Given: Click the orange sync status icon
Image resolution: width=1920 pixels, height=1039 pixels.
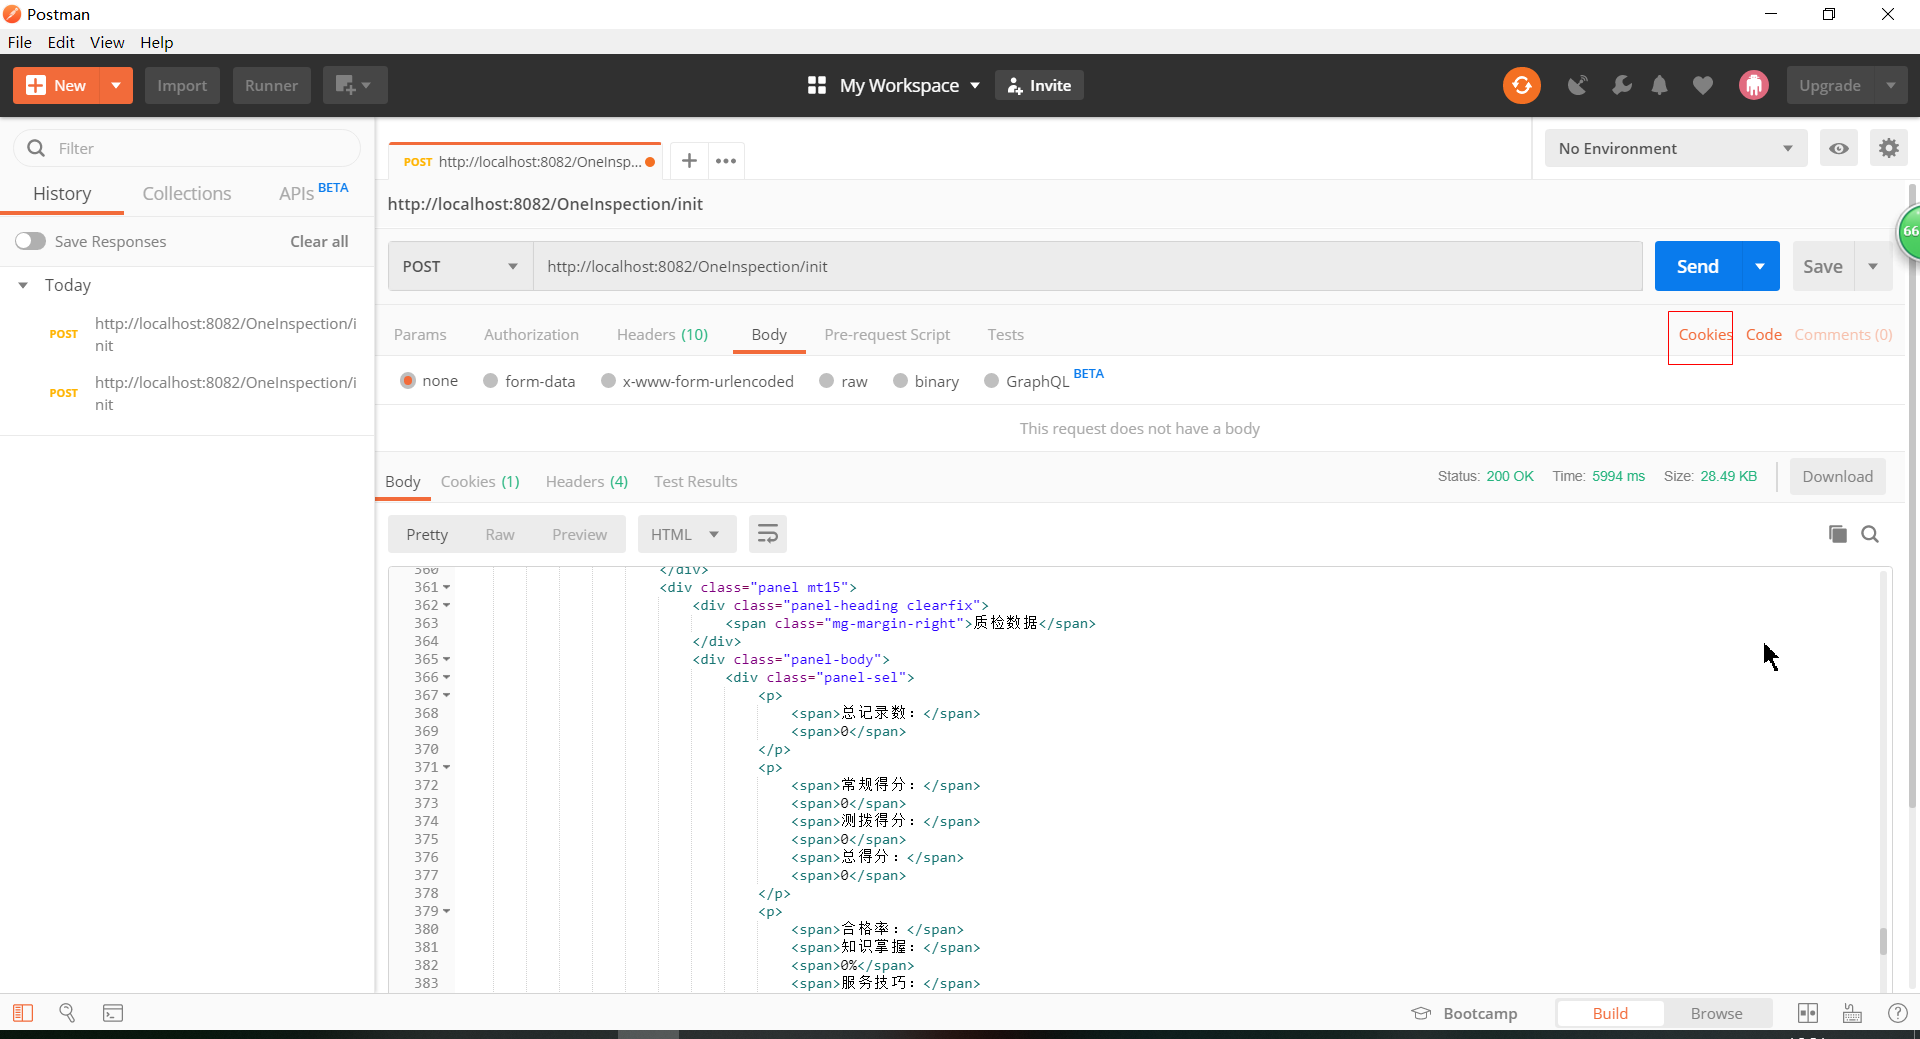Looking at the screenshot, I should click(1521, 85).
